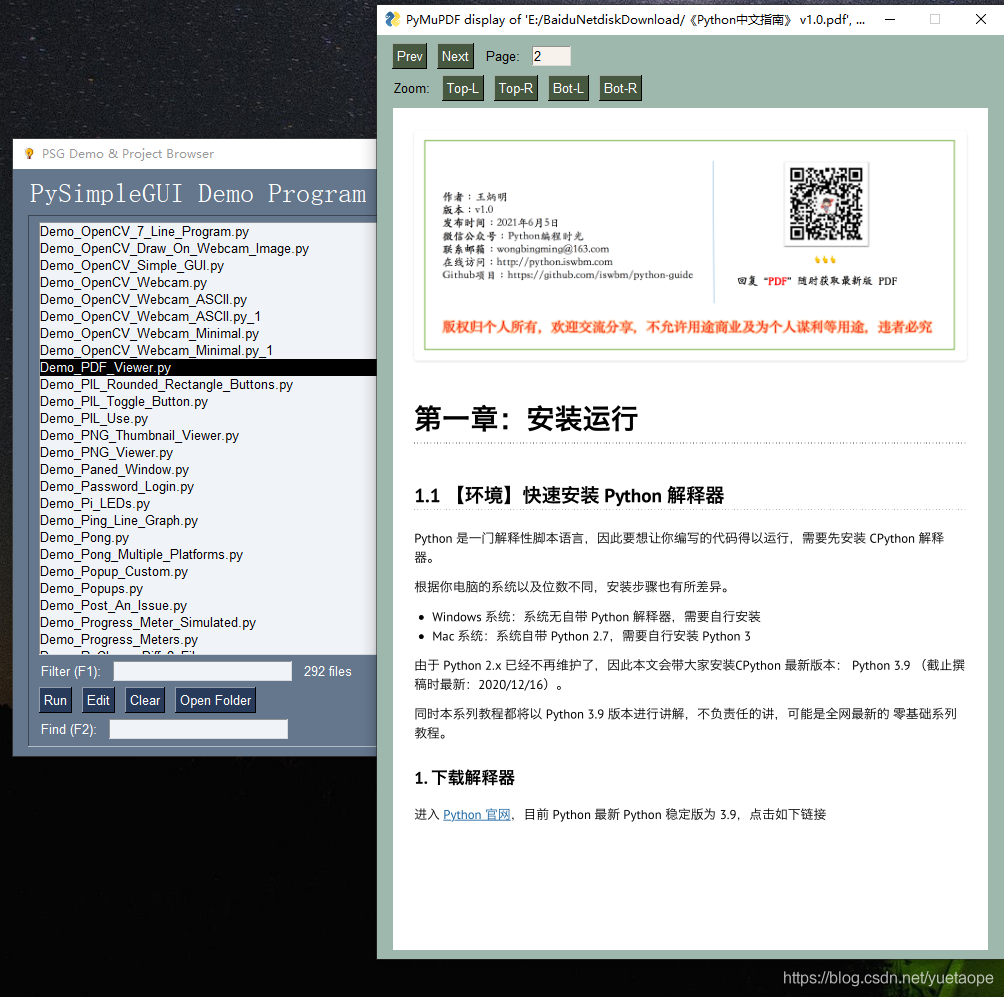Go to the Next PDF page
1004x997 pixels.
[x=455, y=56]
